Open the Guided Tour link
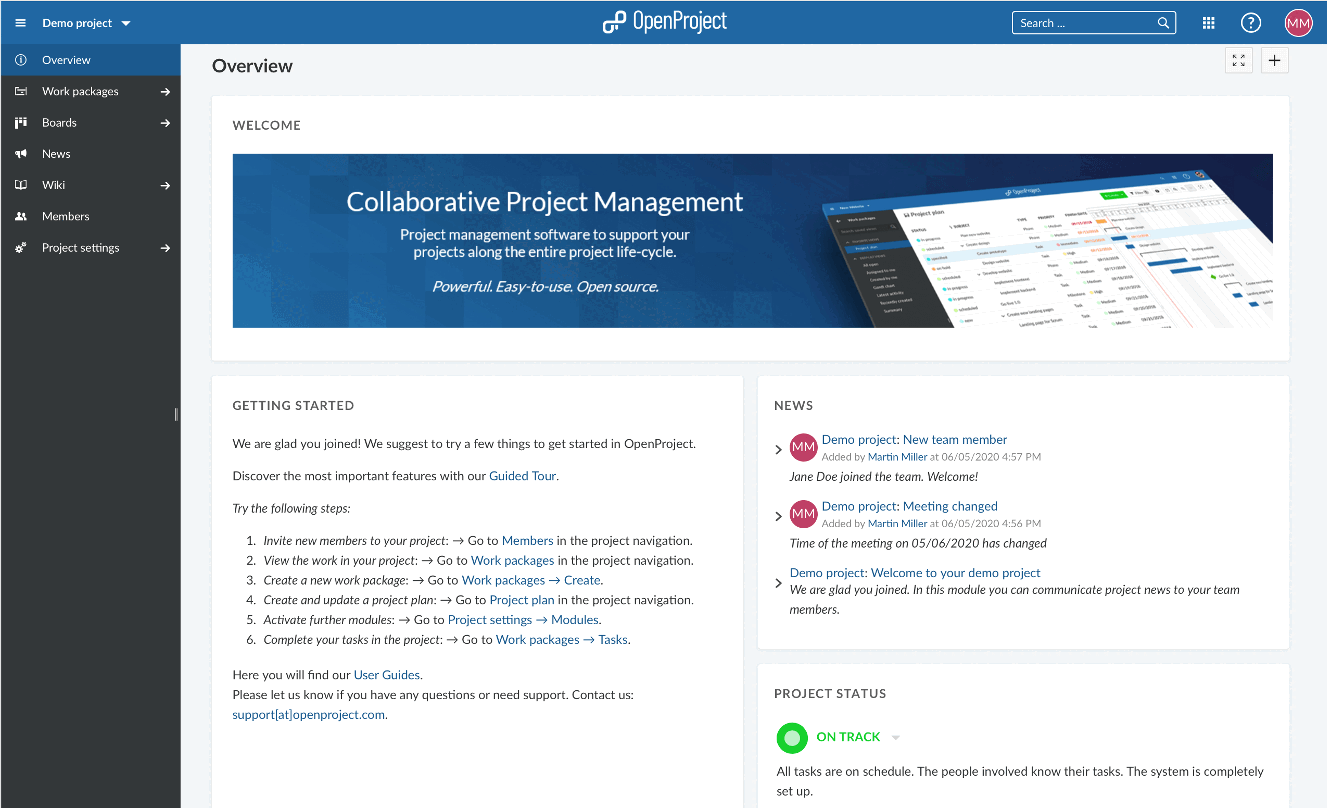 522,475
